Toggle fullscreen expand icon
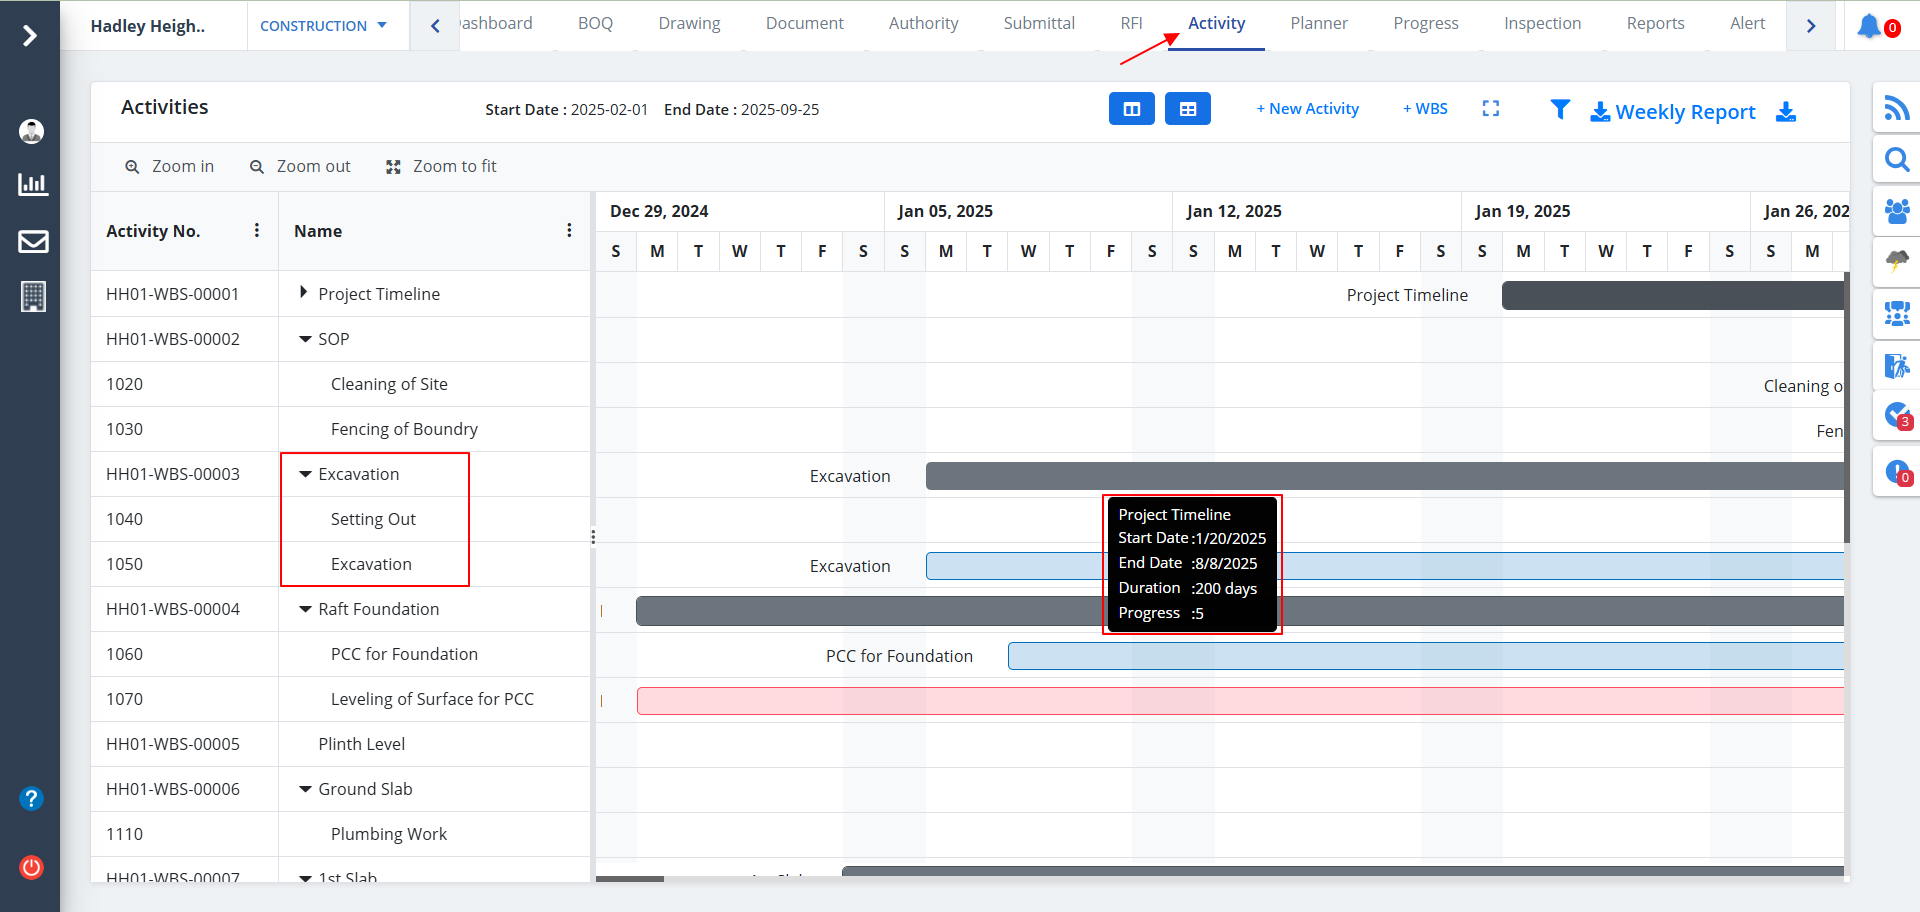Screen dimensions: 1920x912 click(1490, 108)
